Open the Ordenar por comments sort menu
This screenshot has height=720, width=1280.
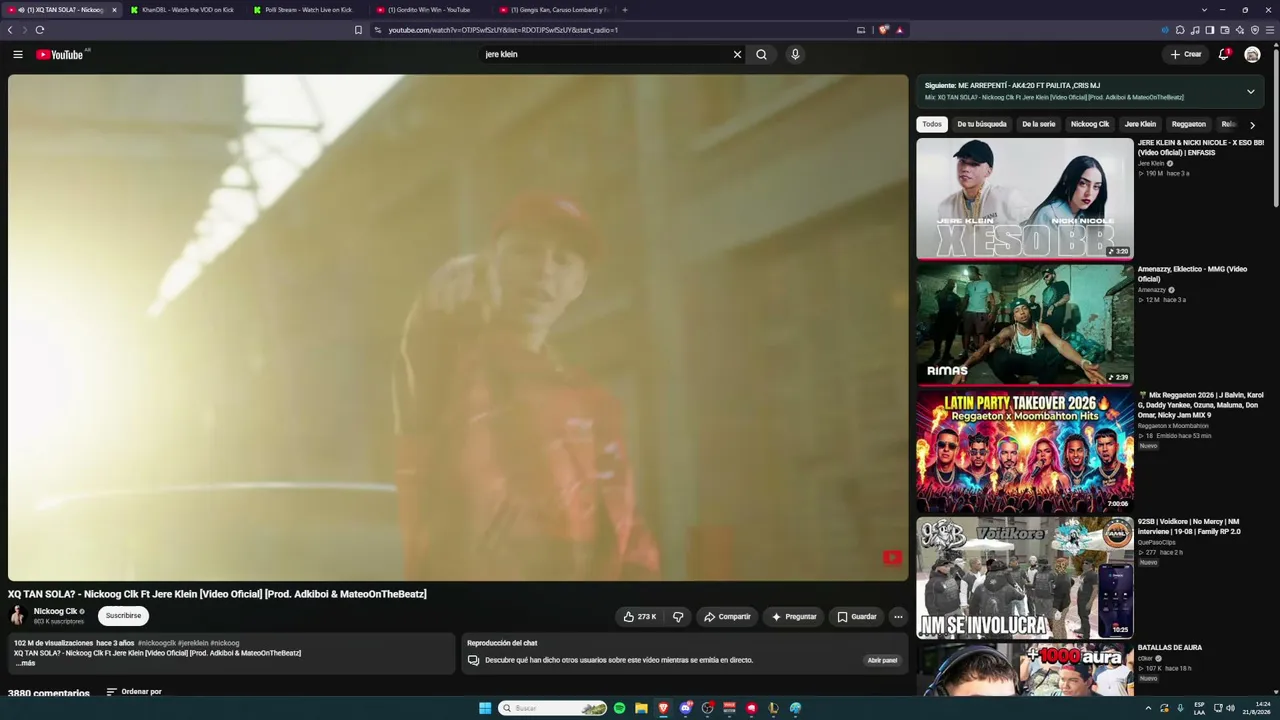tap(134, 692)
